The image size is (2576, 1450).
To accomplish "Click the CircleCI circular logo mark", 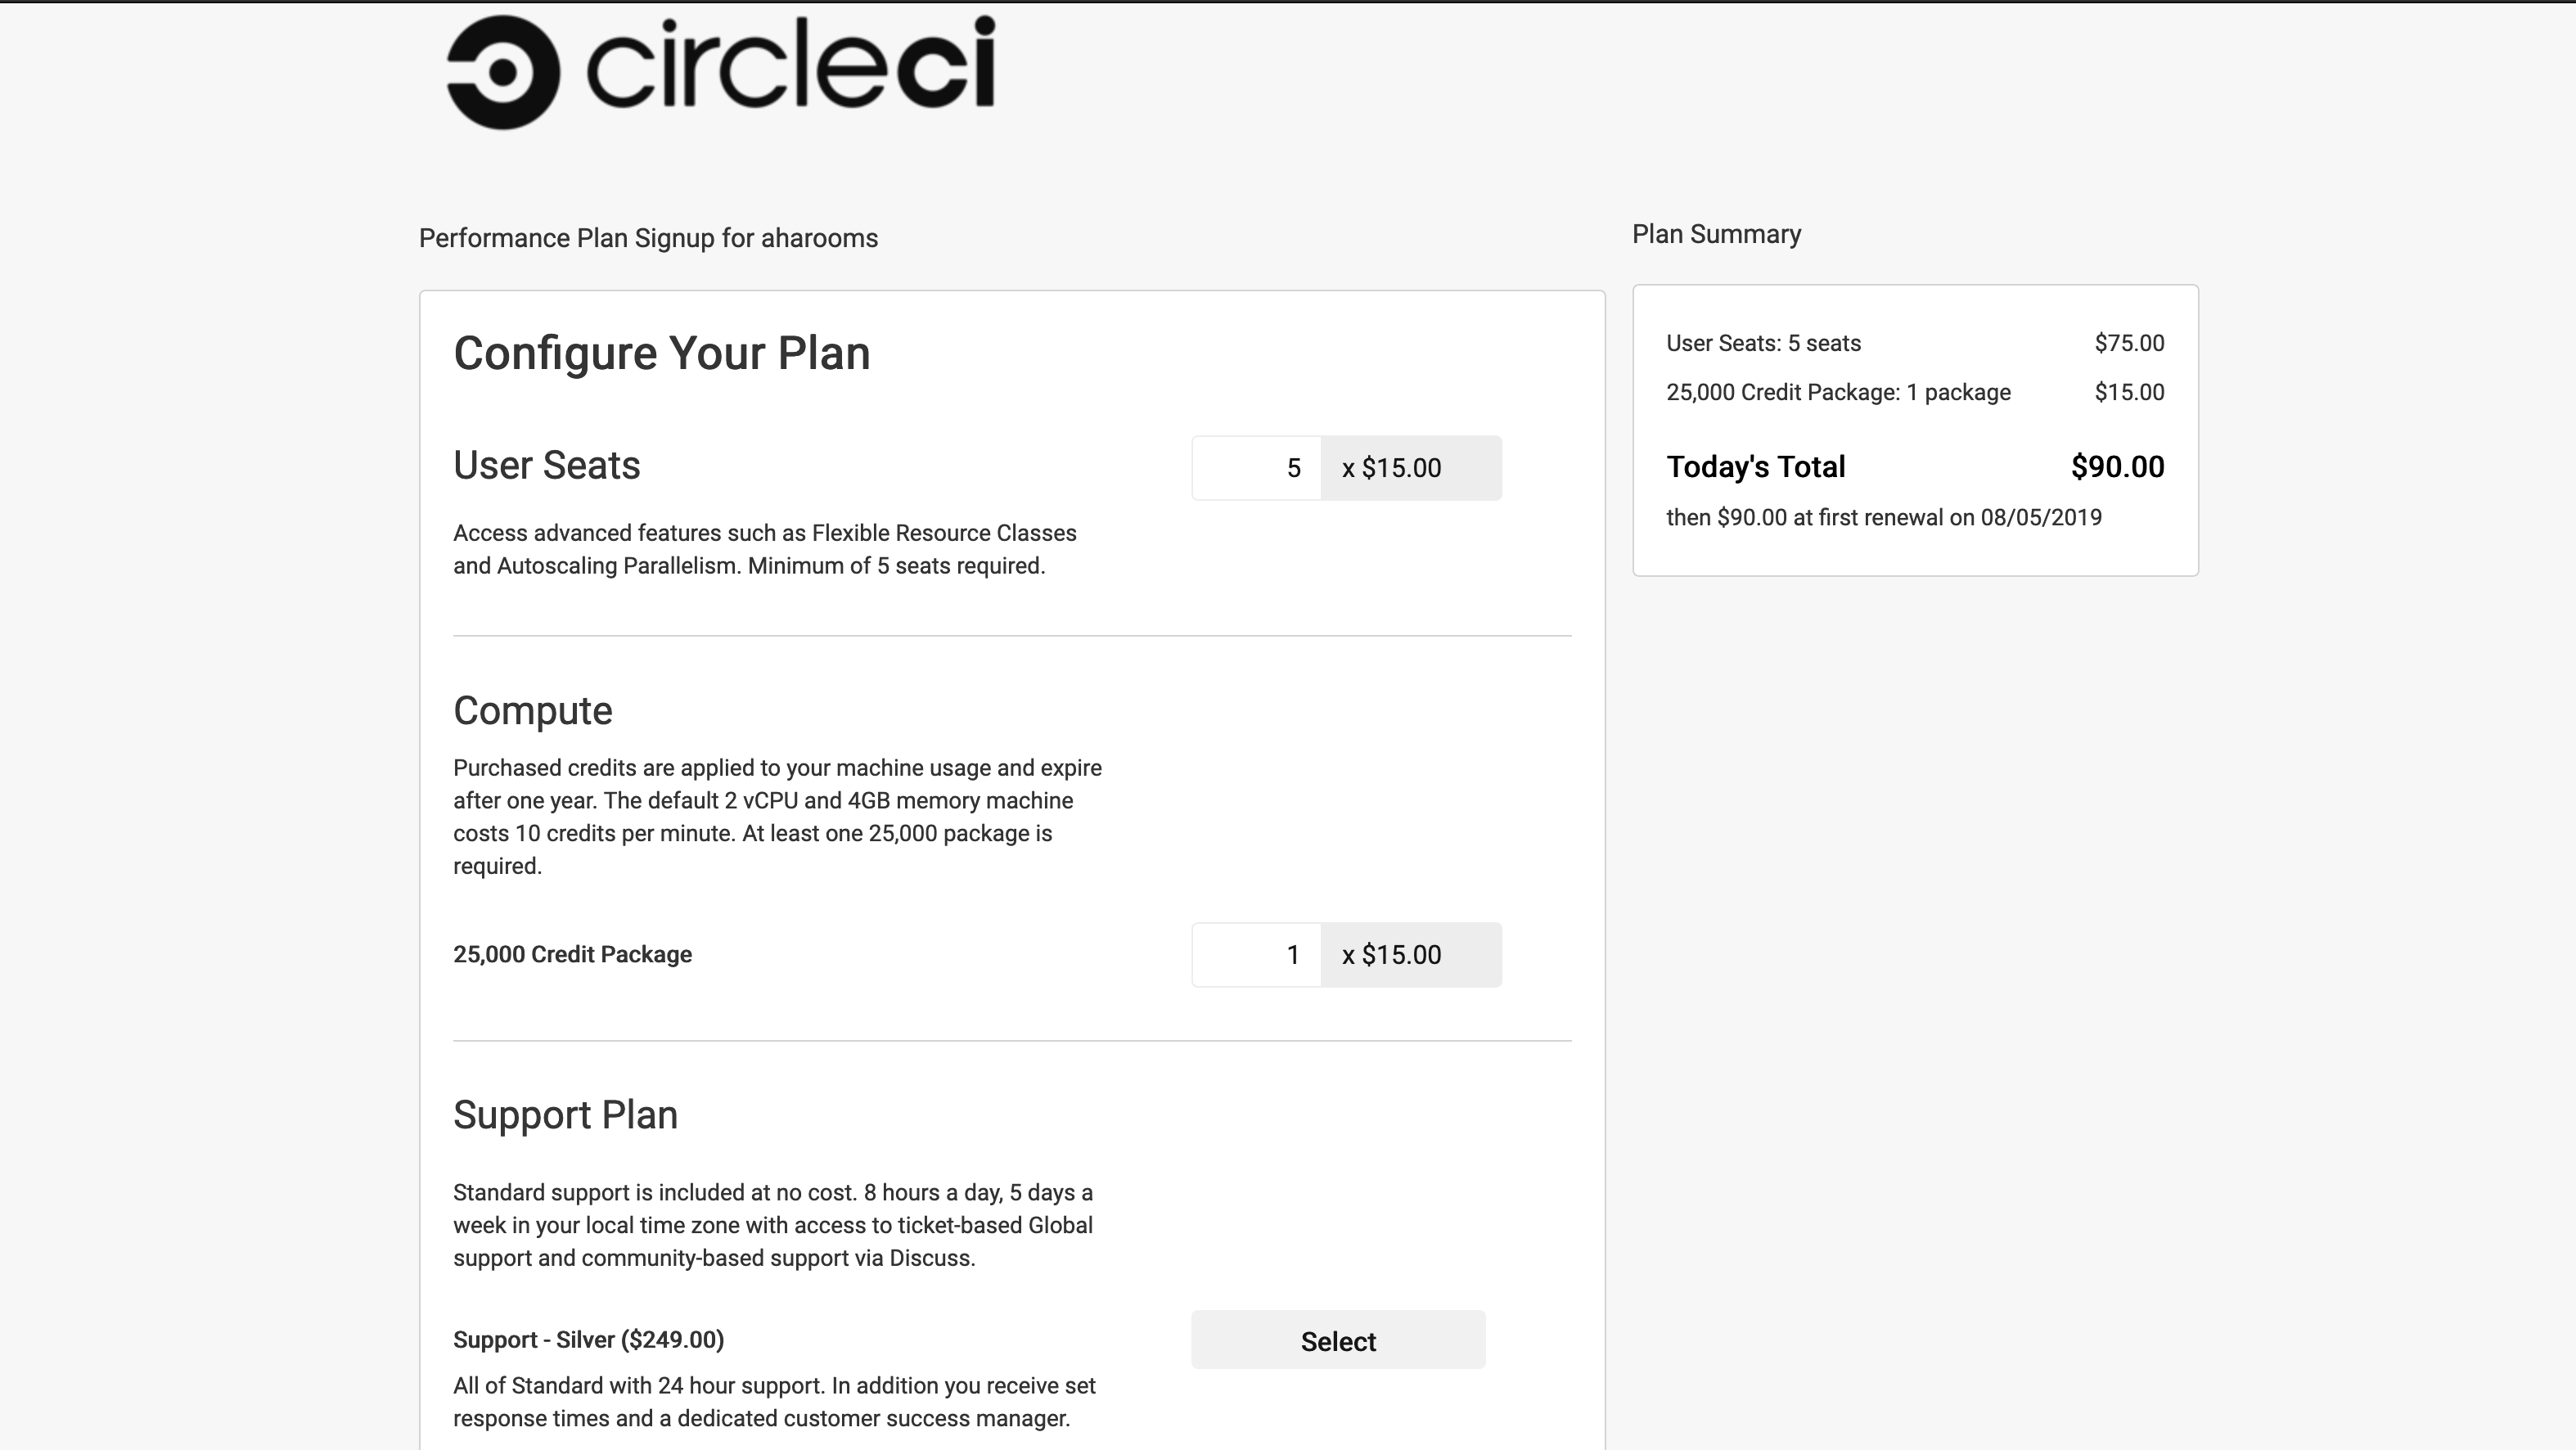I will click(502, 72).
